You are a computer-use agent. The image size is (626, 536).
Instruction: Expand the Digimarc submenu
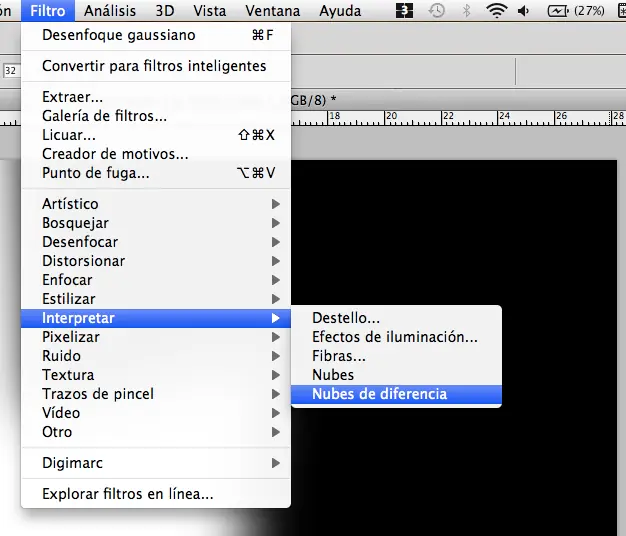pos(156,463)
